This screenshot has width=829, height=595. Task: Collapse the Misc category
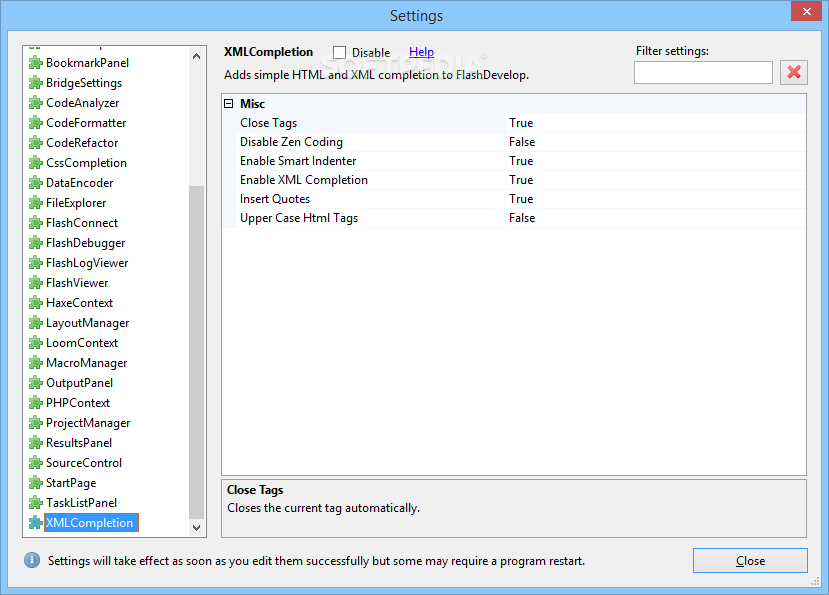click(x=228, y=104)
